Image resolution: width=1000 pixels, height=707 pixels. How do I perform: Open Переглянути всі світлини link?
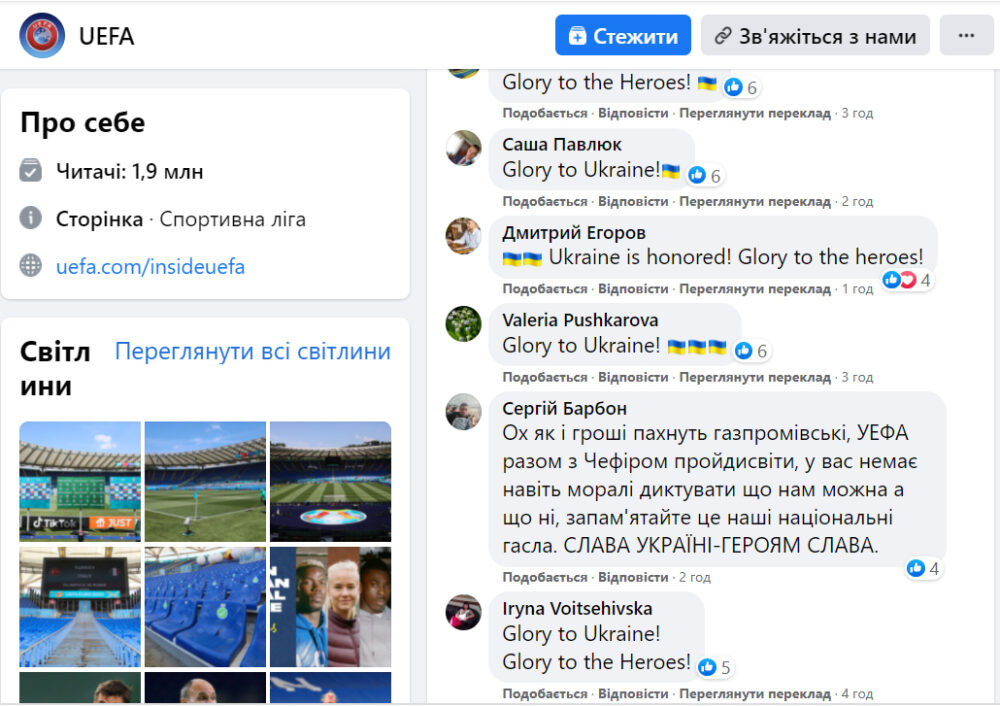pos(252,351)
